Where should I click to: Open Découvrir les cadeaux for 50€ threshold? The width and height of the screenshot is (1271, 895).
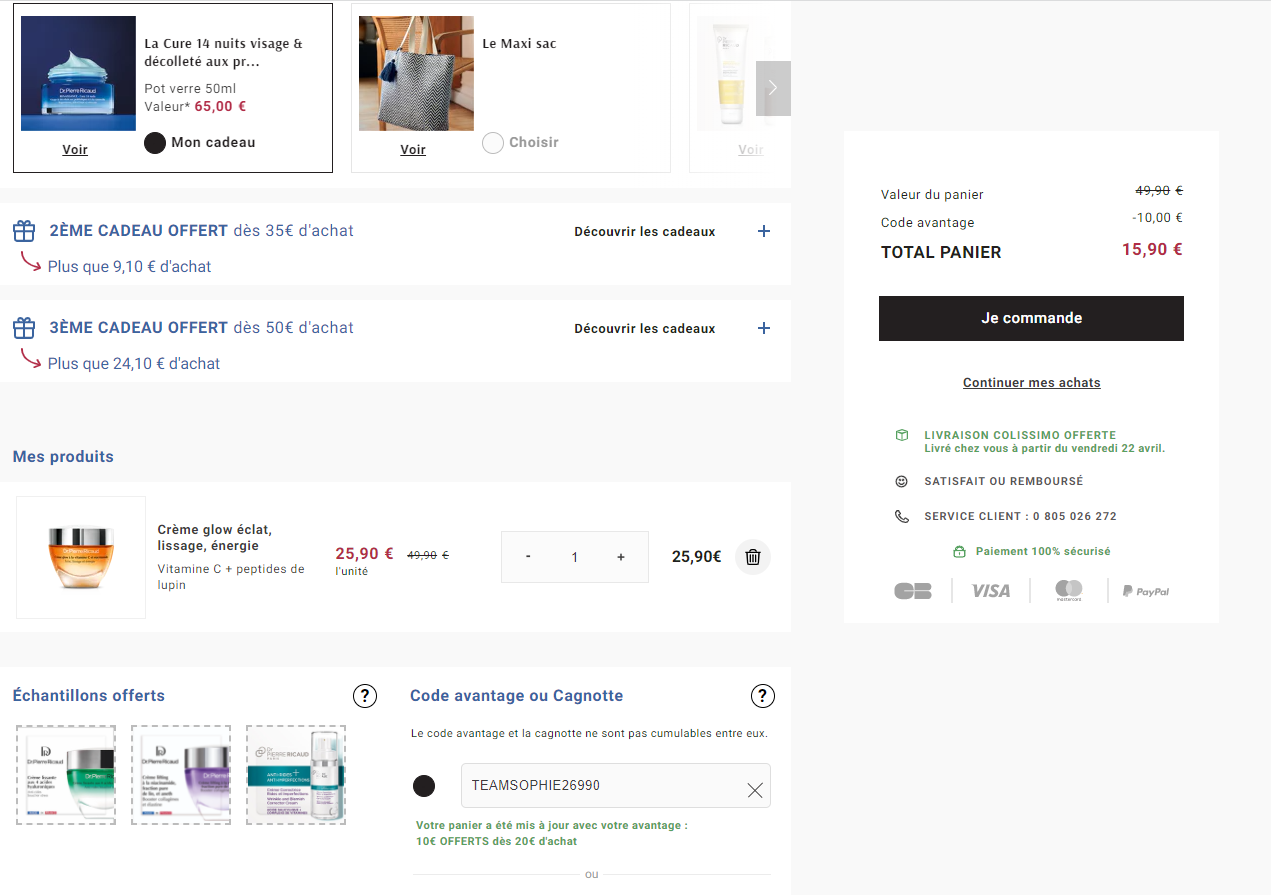pos(645,328)
